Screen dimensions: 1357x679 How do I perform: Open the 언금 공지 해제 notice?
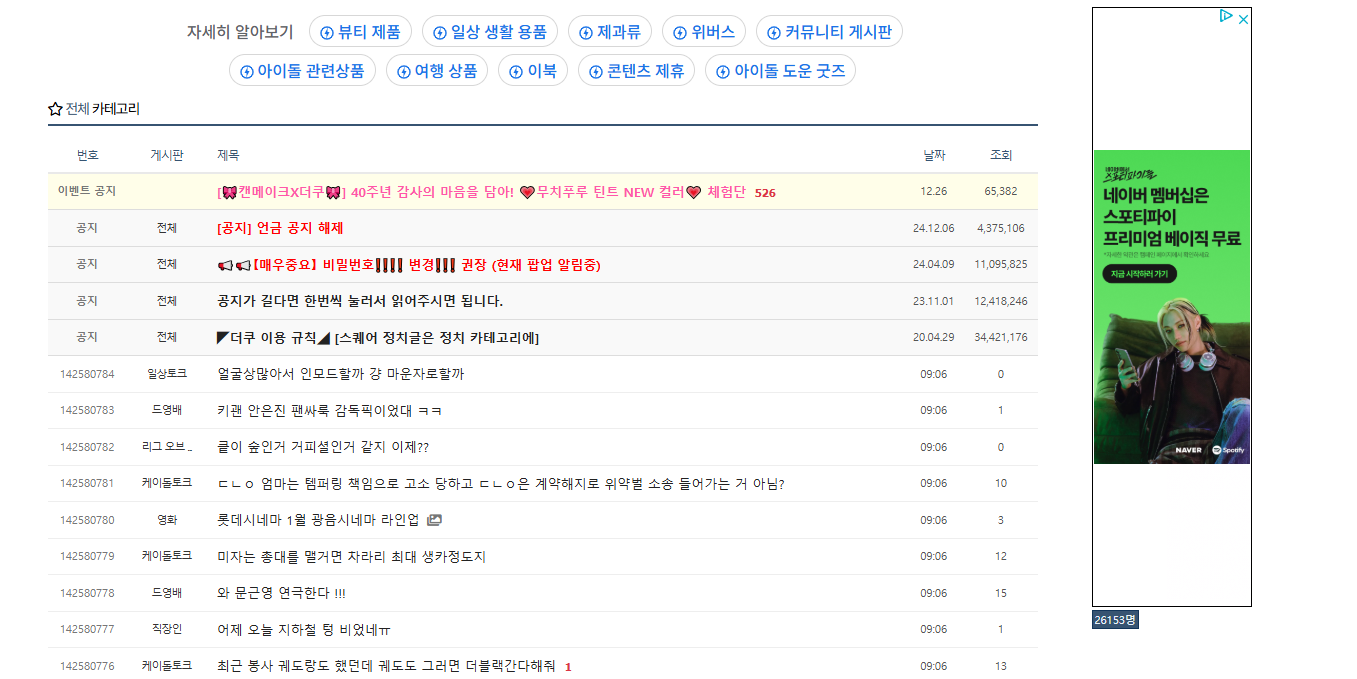pyautogui.click(x=280, y=228)
